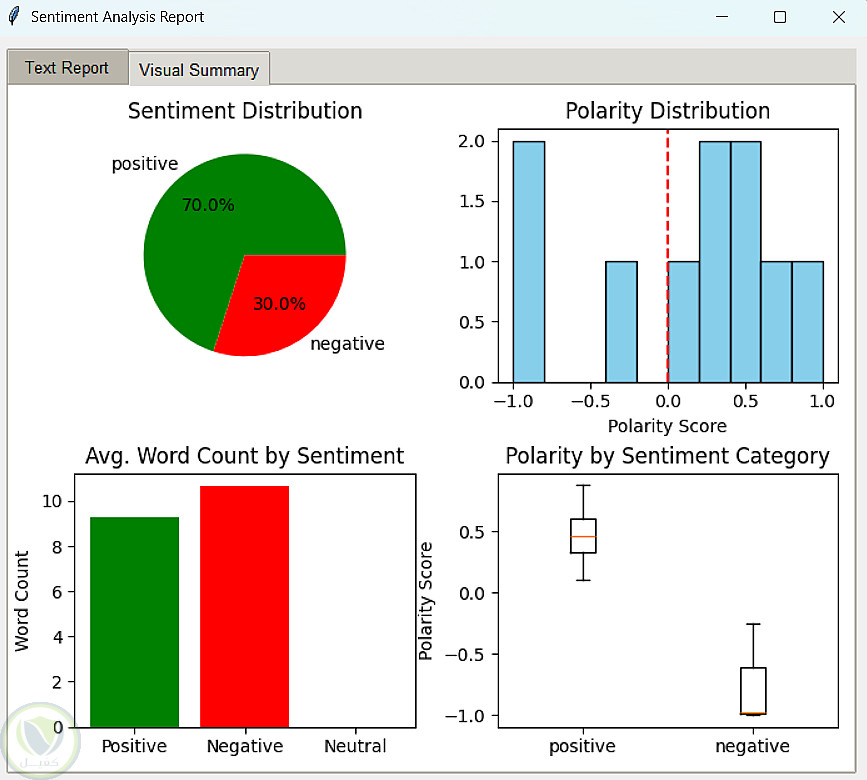Click the histogram bar near -0.4
Screen dimensions: 867x780
coord(621,322)
